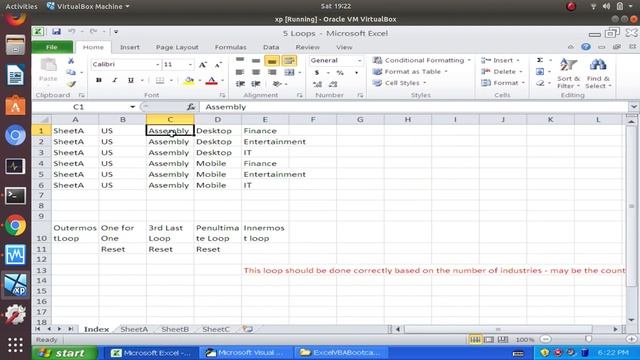The height and width of the screenshot is (360, 640).
Task: Click the Name Box showing C1
Action: 80,107
